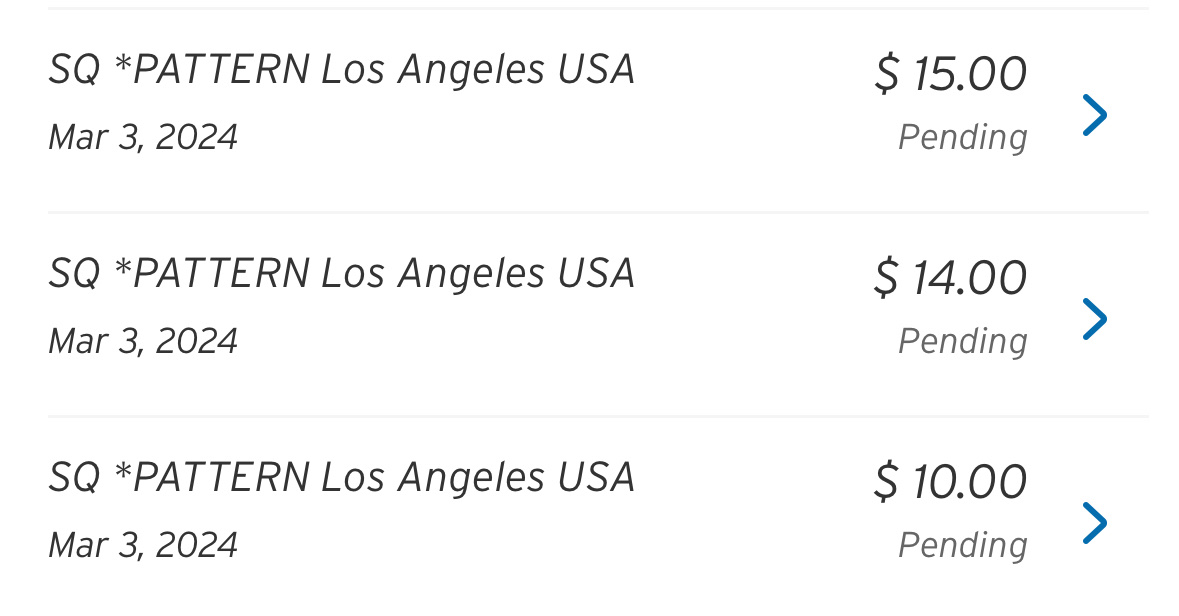Viewport: 1179px width, 616px height.
Task: Select the Pending label under $14.00
Action: click(962, 341)
